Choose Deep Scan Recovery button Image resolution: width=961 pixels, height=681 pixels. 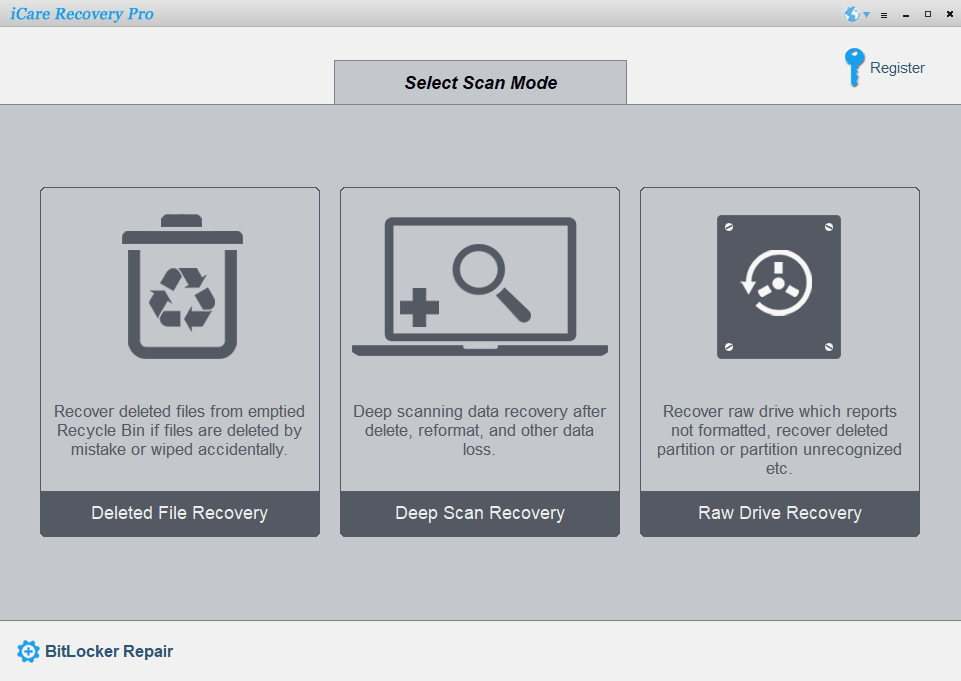tap(480, 513)
